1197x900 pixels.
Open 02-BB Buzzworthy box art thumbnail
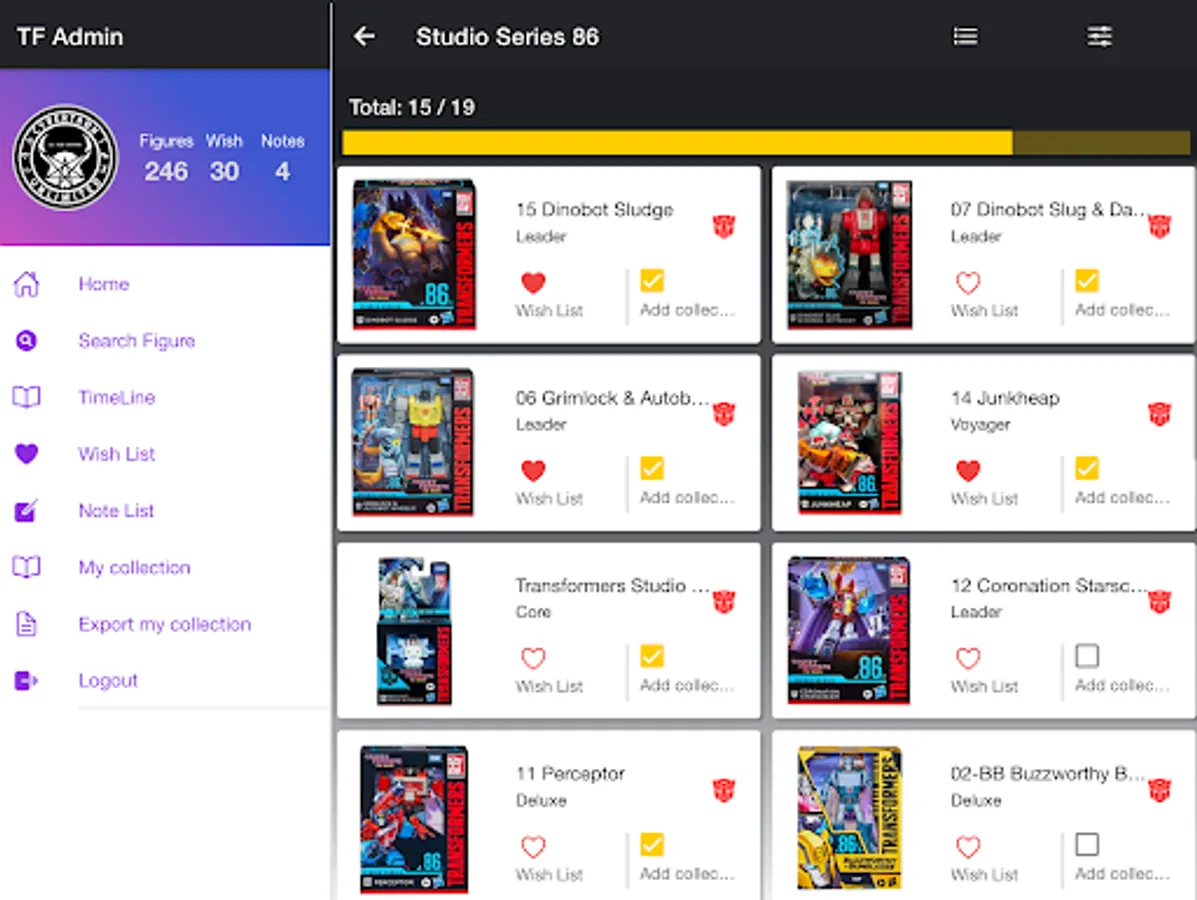[x=850, y=818]
